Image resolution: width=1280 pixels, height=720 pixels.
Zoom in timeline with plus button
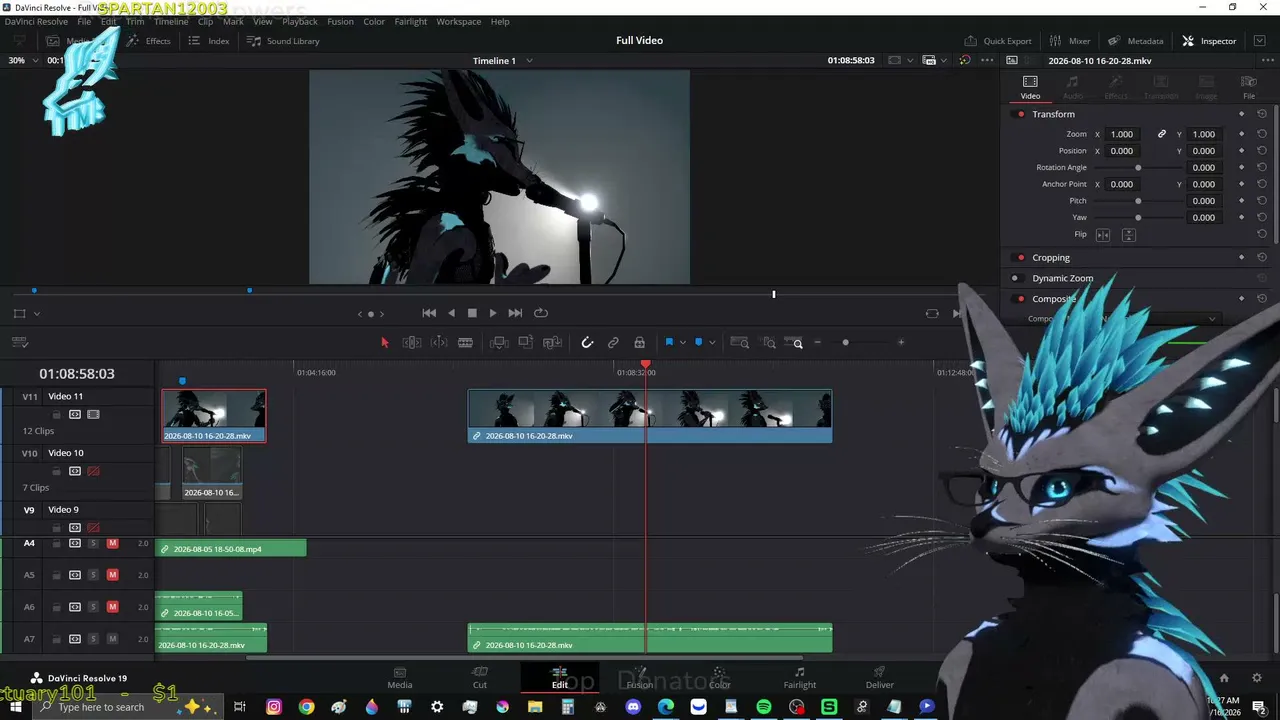pos(901,343)
